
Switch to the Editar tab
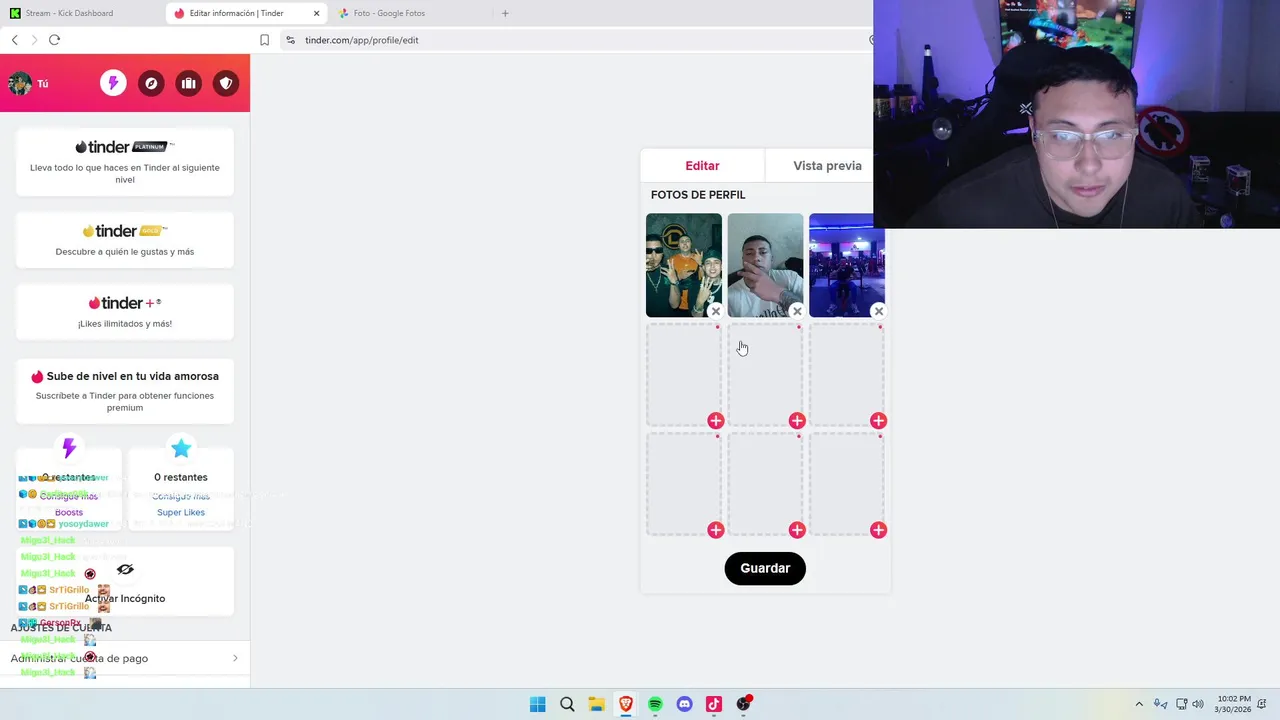[x=702, y=166]
